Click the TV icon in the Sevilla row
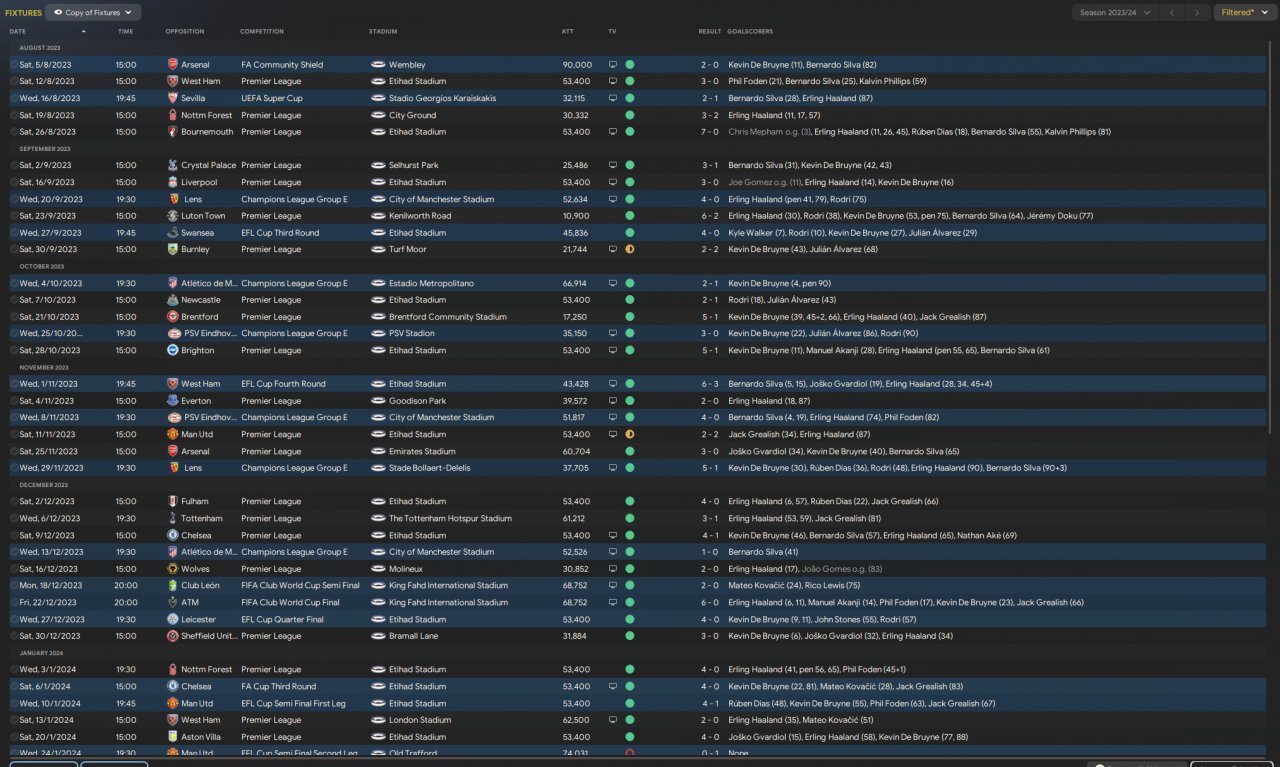 click(x=613, y=98)
